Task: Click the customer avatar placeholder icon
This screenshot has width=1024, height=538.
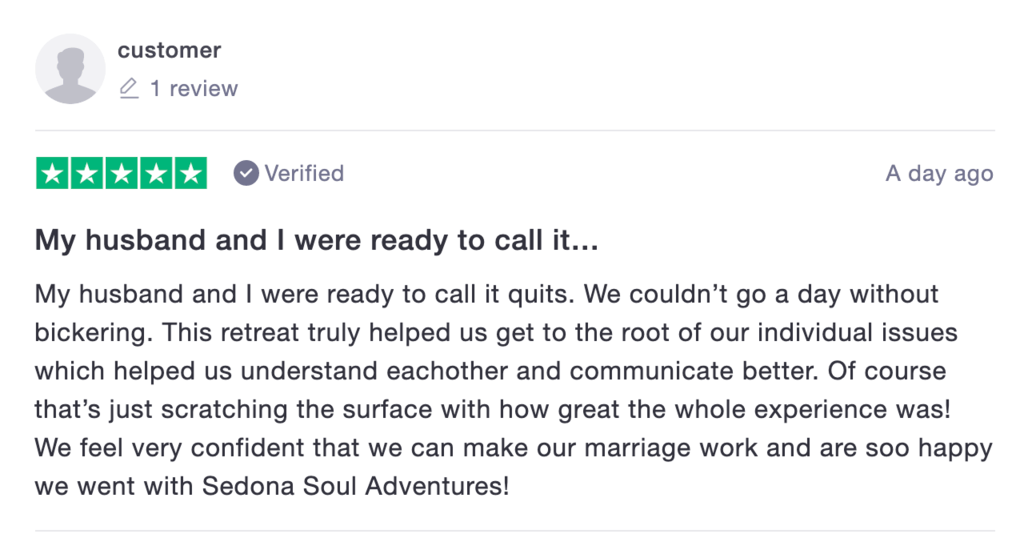Action: point(70,69)
